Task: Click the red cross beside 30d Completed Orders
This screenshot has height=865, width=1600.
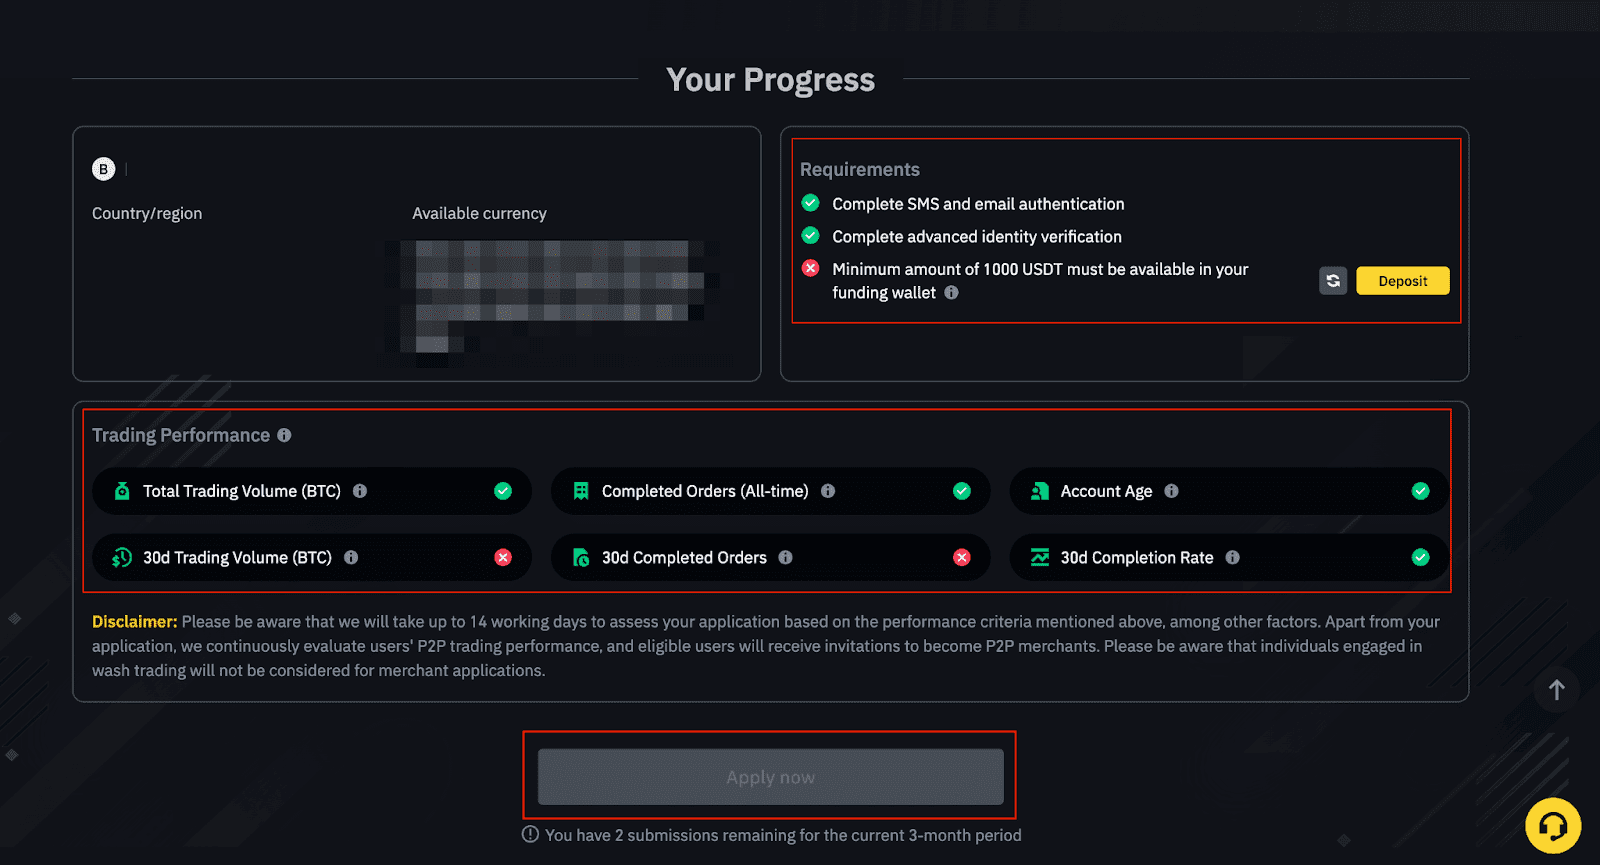Action: coord(962,557)
